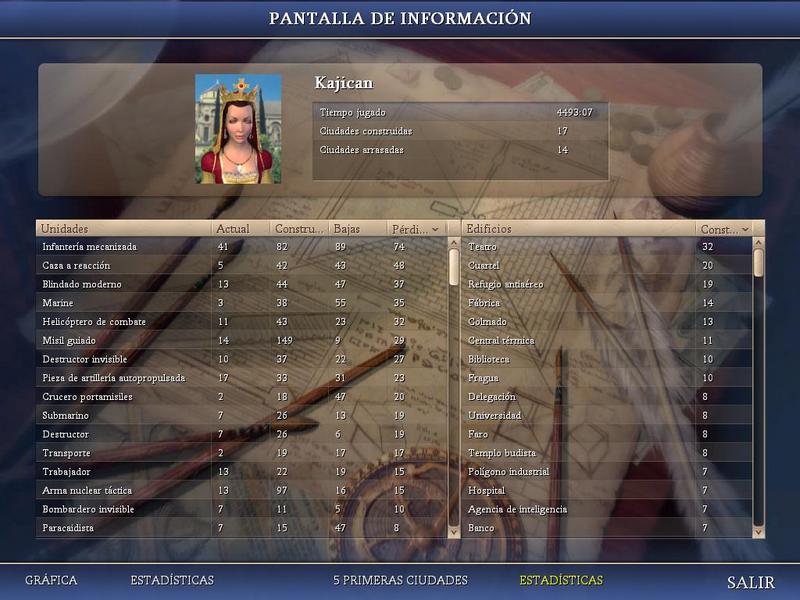Select the Misil guiado row
The height and width of the screenshot is (600, 800).
(x=242, y=340)
